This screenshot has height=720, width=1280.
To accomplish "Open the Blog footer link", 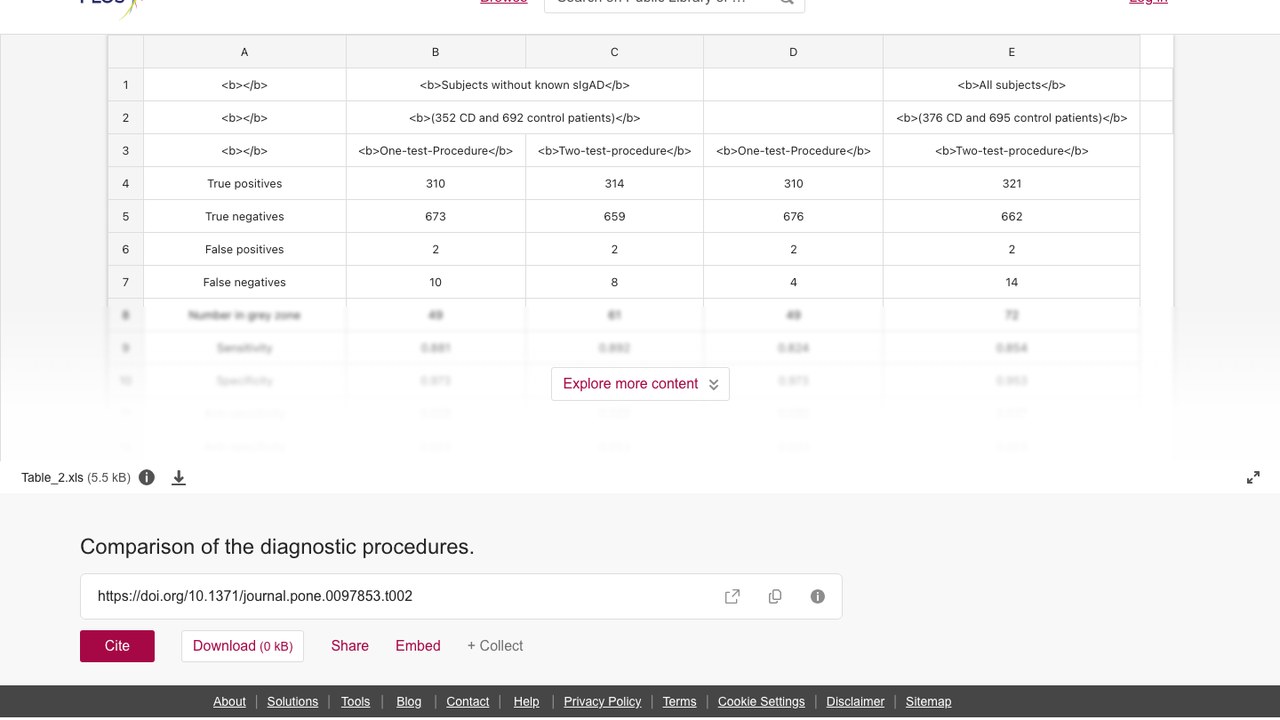I will pyautogui.click(x=409, y=701).
